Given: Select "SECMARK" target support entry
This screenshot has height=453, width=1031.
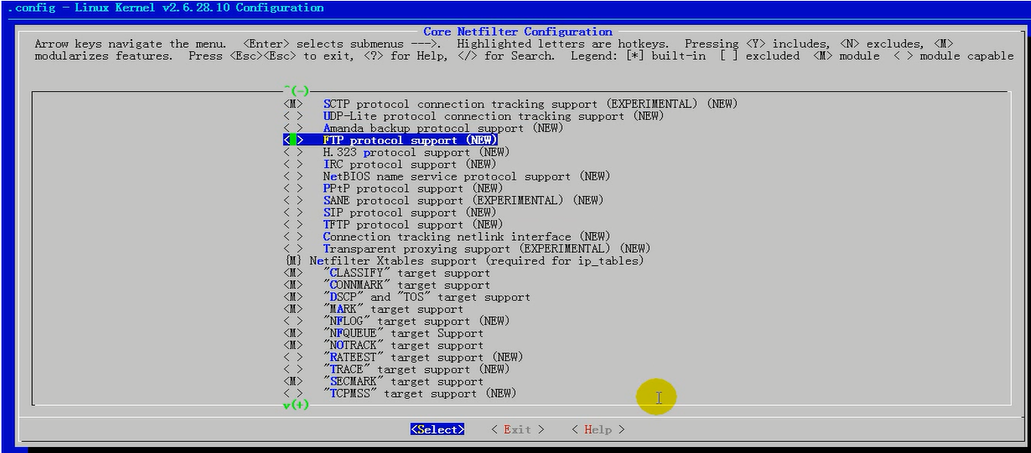Looking at the screenshot, I should (x=402, y=381).
